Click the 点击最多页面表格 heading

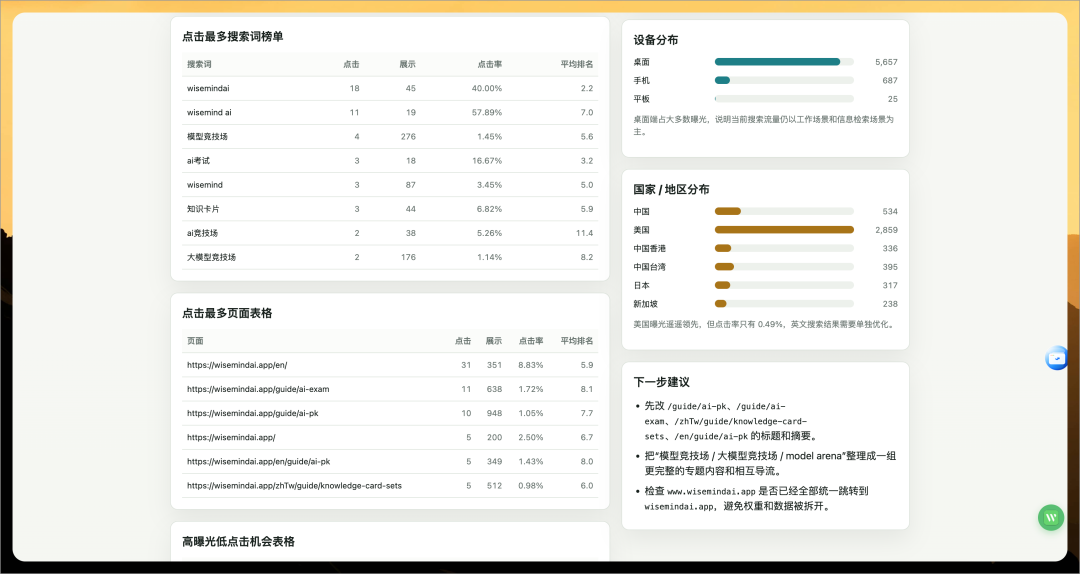click(x=227, y=314)
